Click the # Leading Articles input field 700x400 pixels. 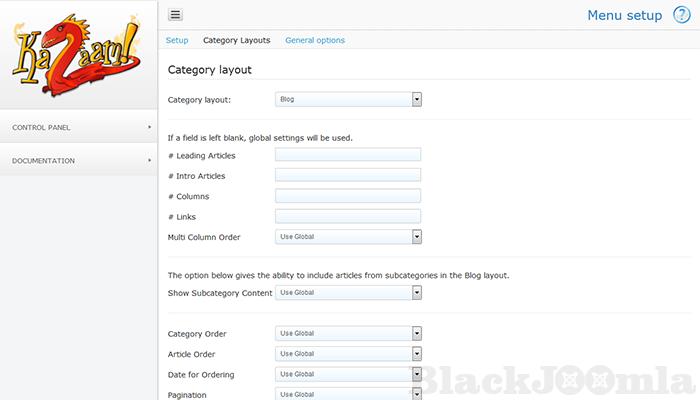click(x=348, y=154)
